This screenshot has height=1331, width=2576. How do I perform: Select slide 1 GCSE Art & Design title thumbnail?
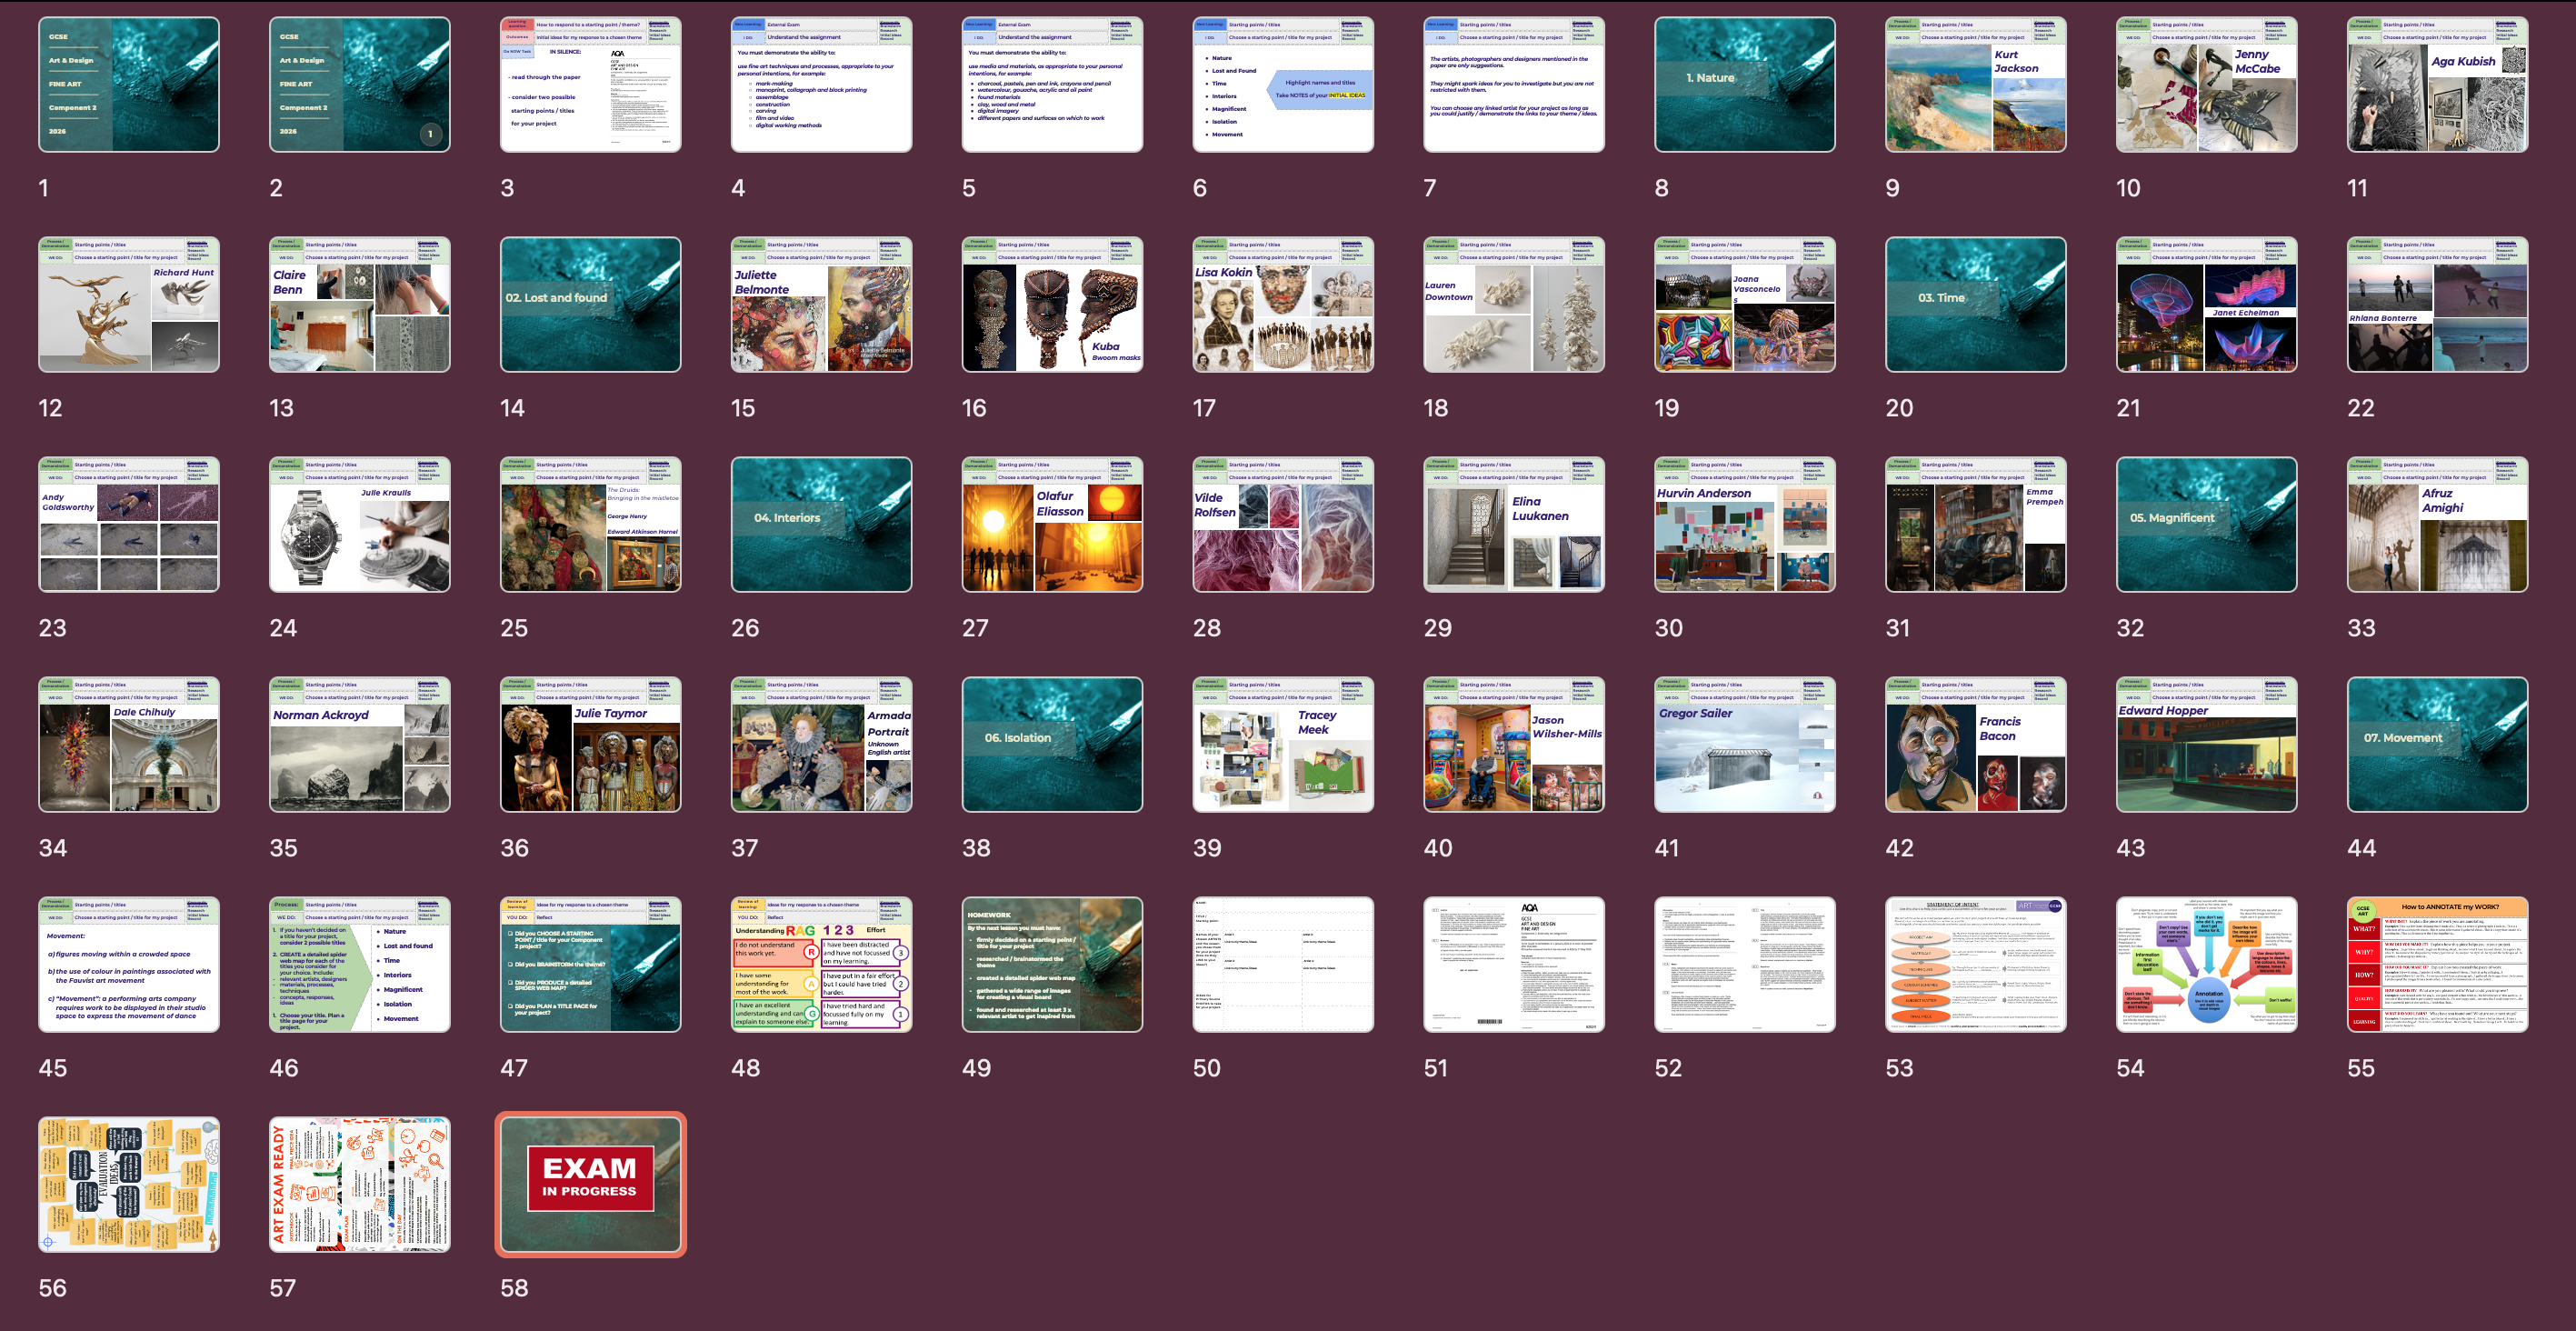(x=129, y=85)
